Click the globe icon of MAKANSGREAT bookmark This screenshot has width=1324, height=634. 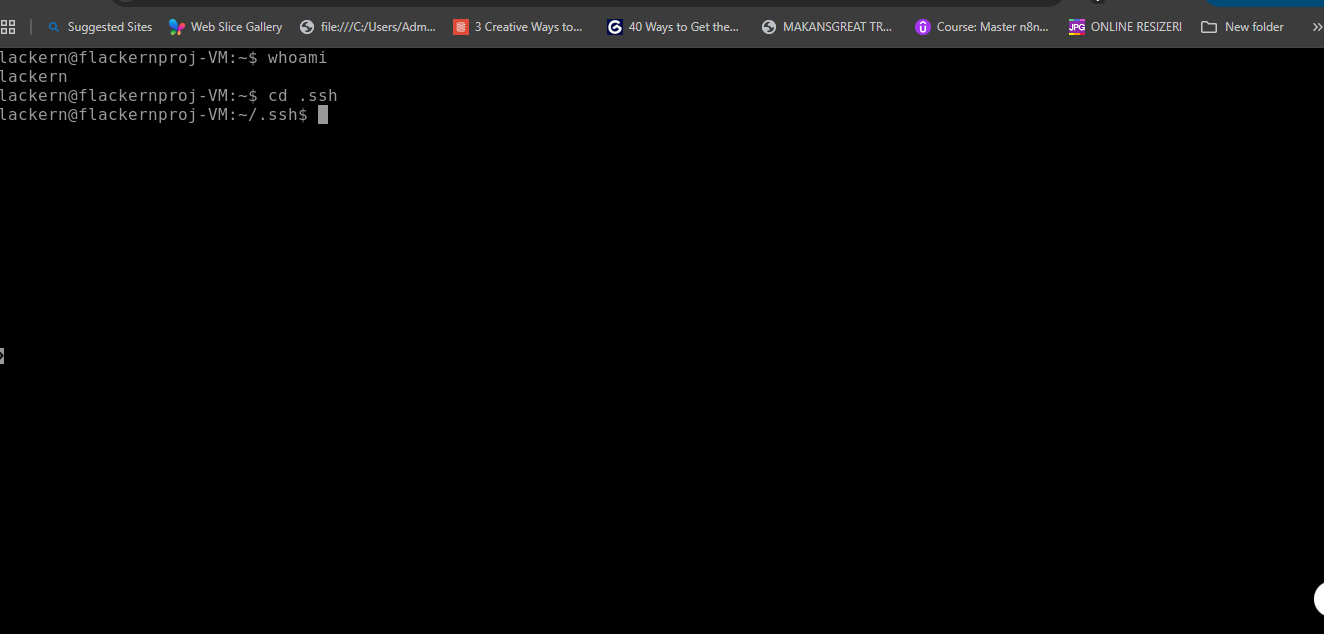point(769,27)
